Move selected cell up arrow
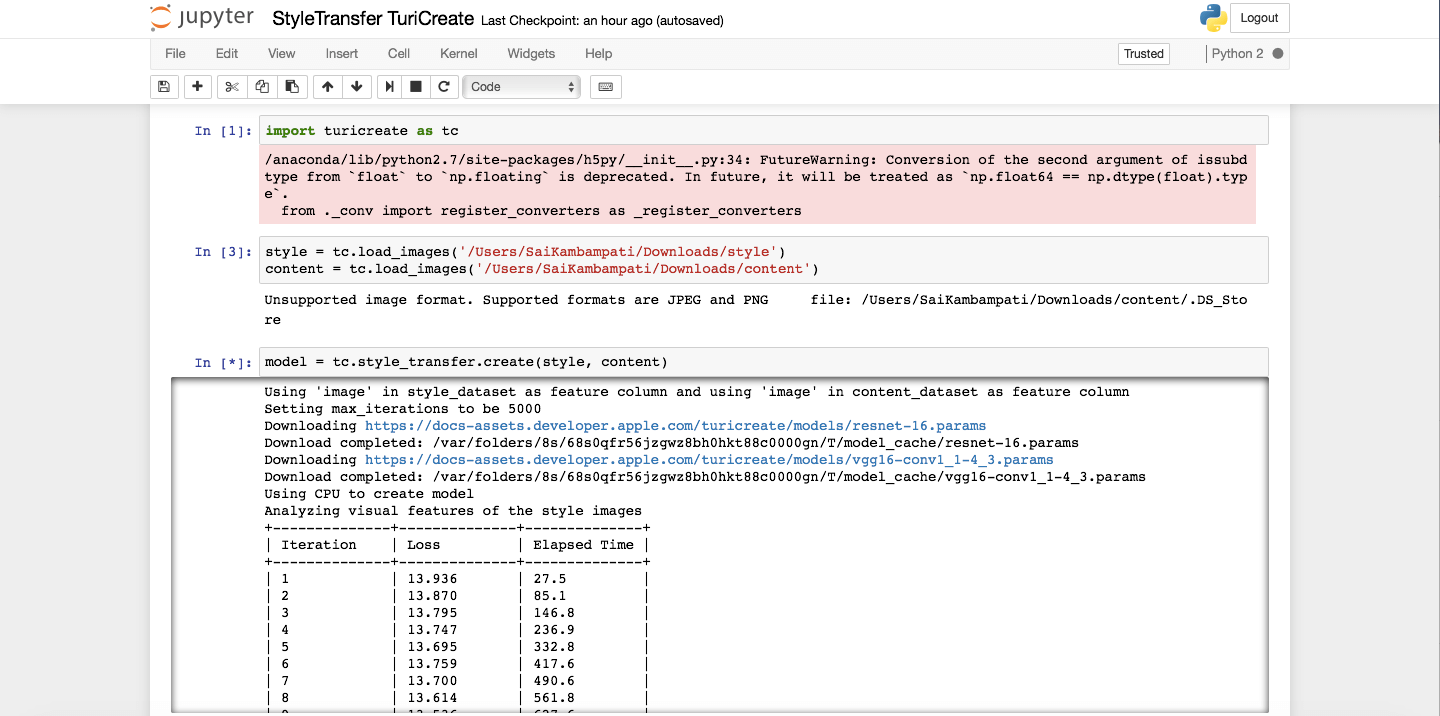The height and width of the screenshot is (716, 1440). 327,87
